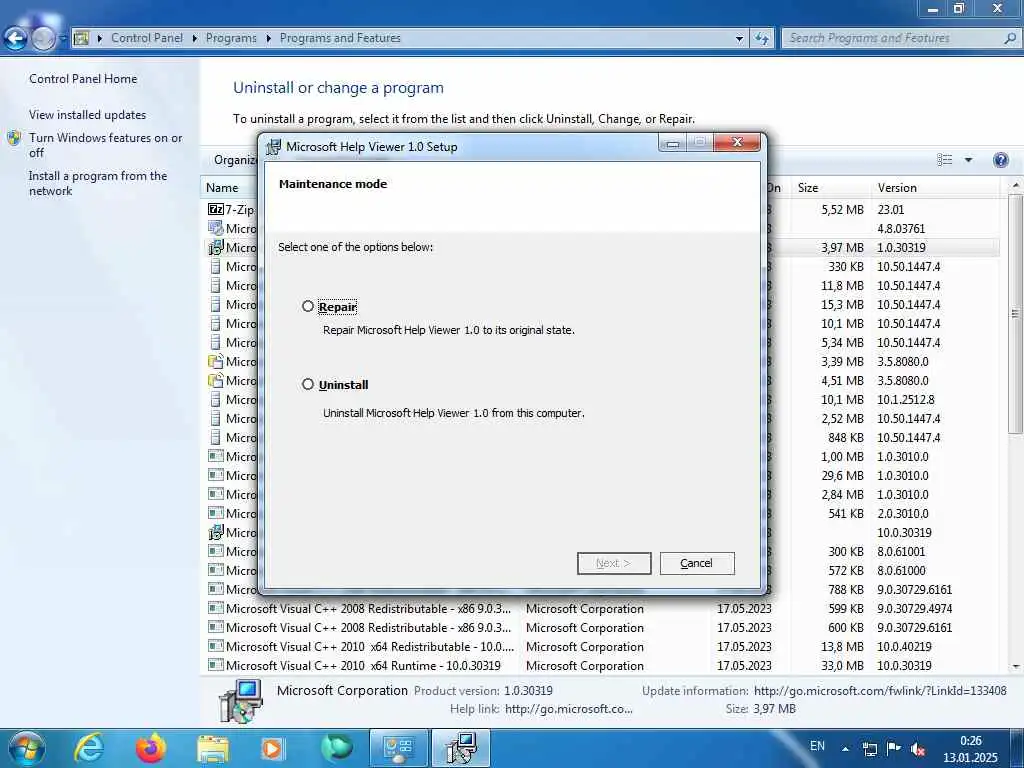Click the icon of version 10.0.30319 setup entry
The image size is (1024, 768).
[x=216, y=532]
